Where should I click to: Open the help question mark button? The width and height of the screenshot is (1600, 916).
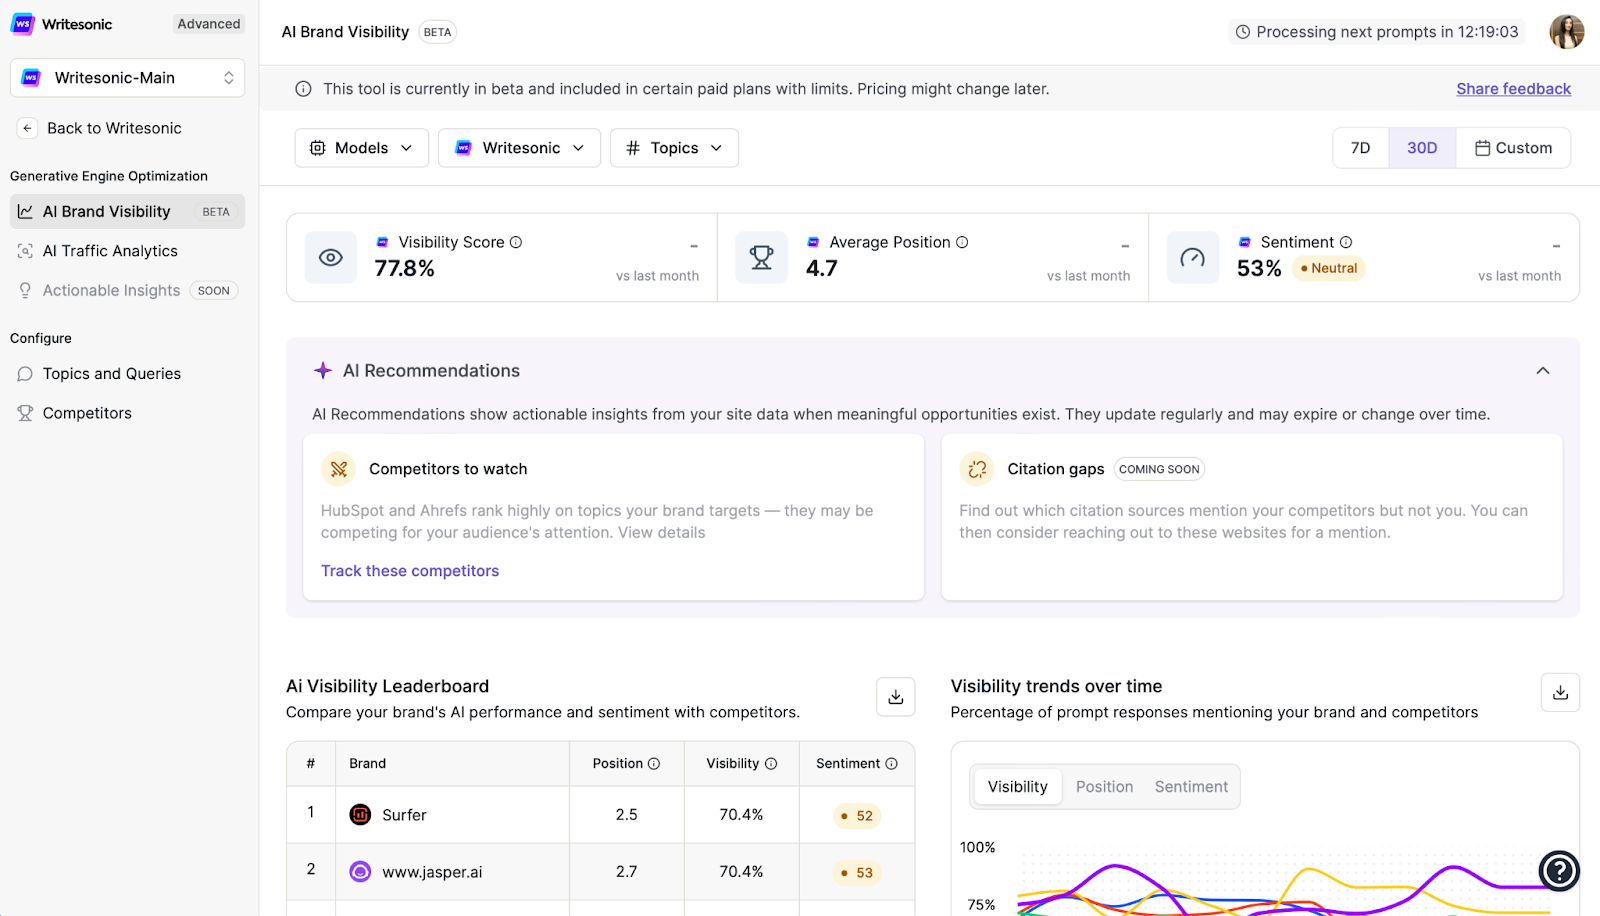tap(1559, 871)
